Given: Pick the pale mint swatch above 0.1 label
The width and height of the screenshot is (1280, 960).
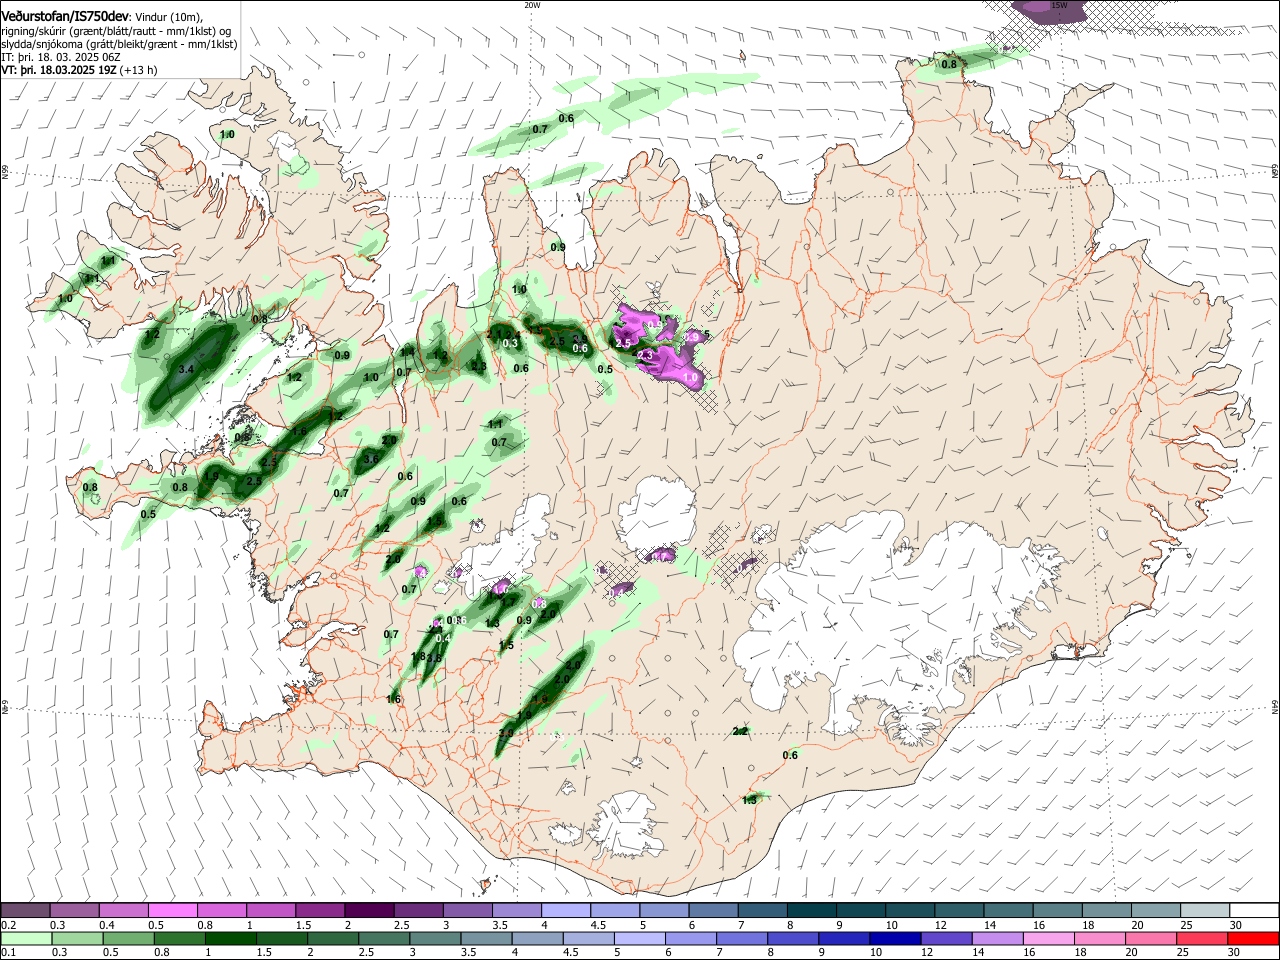Looking at the screenshot, I should click(x=25, y=939).
